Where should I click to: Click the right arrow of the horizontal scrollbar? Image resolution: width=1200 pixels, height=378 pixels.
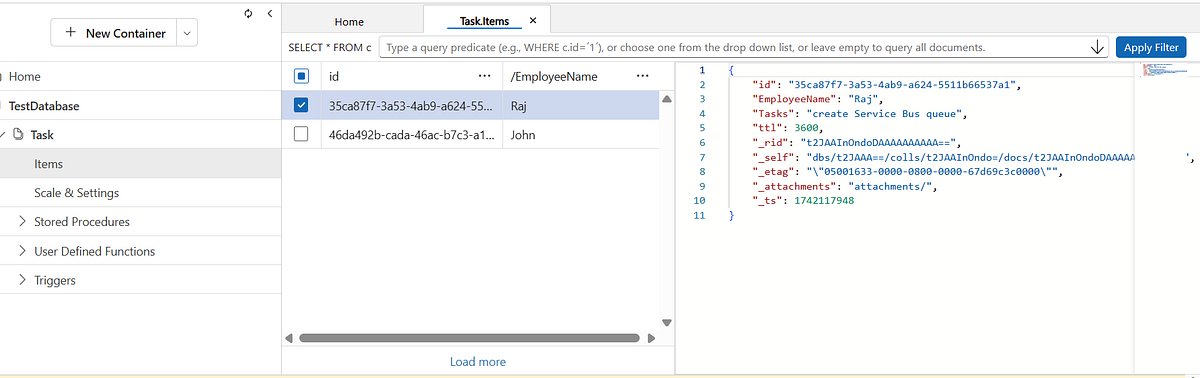tap(650, 338)
